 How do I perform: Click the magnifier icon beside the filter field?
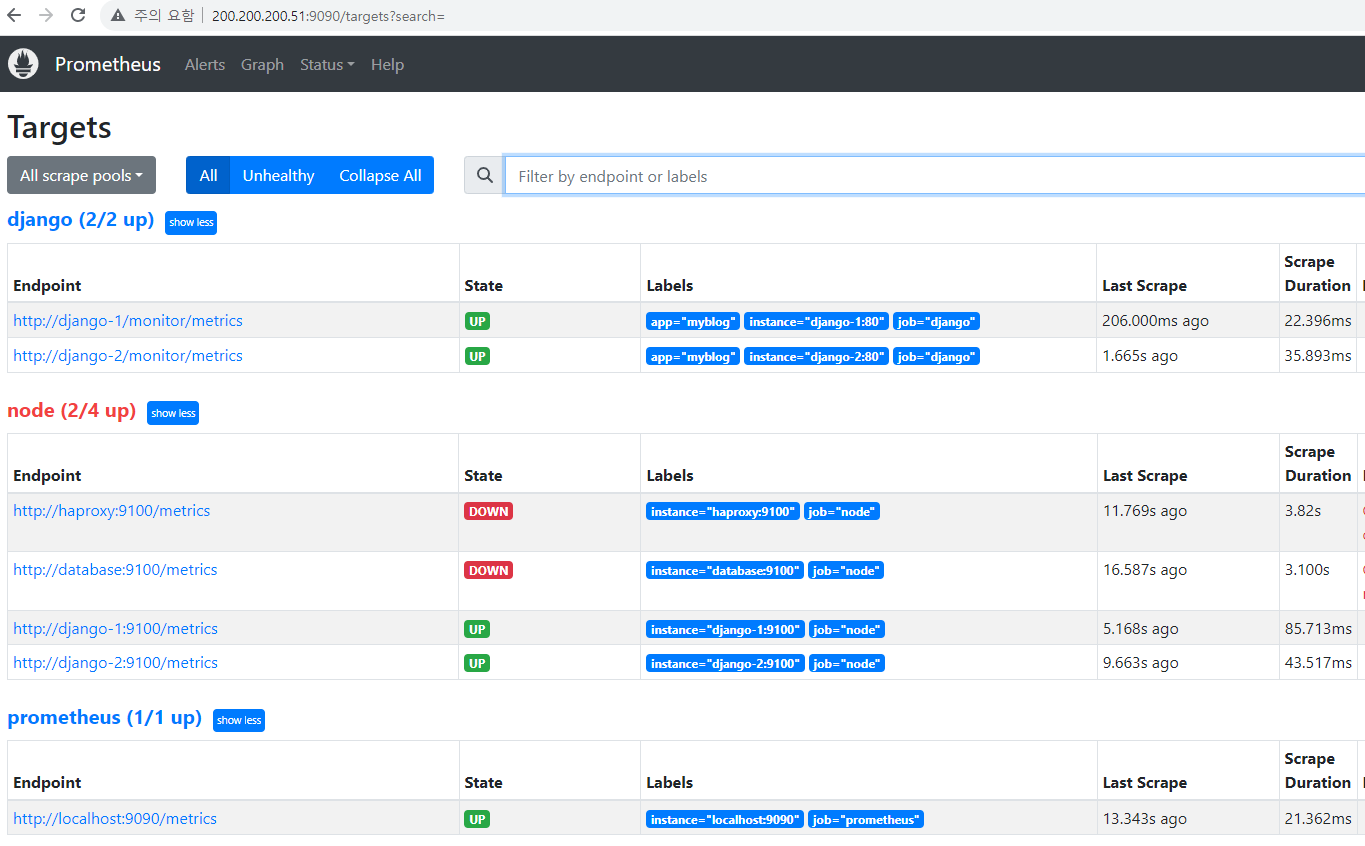pyautogui.click(x=485, y=175)
